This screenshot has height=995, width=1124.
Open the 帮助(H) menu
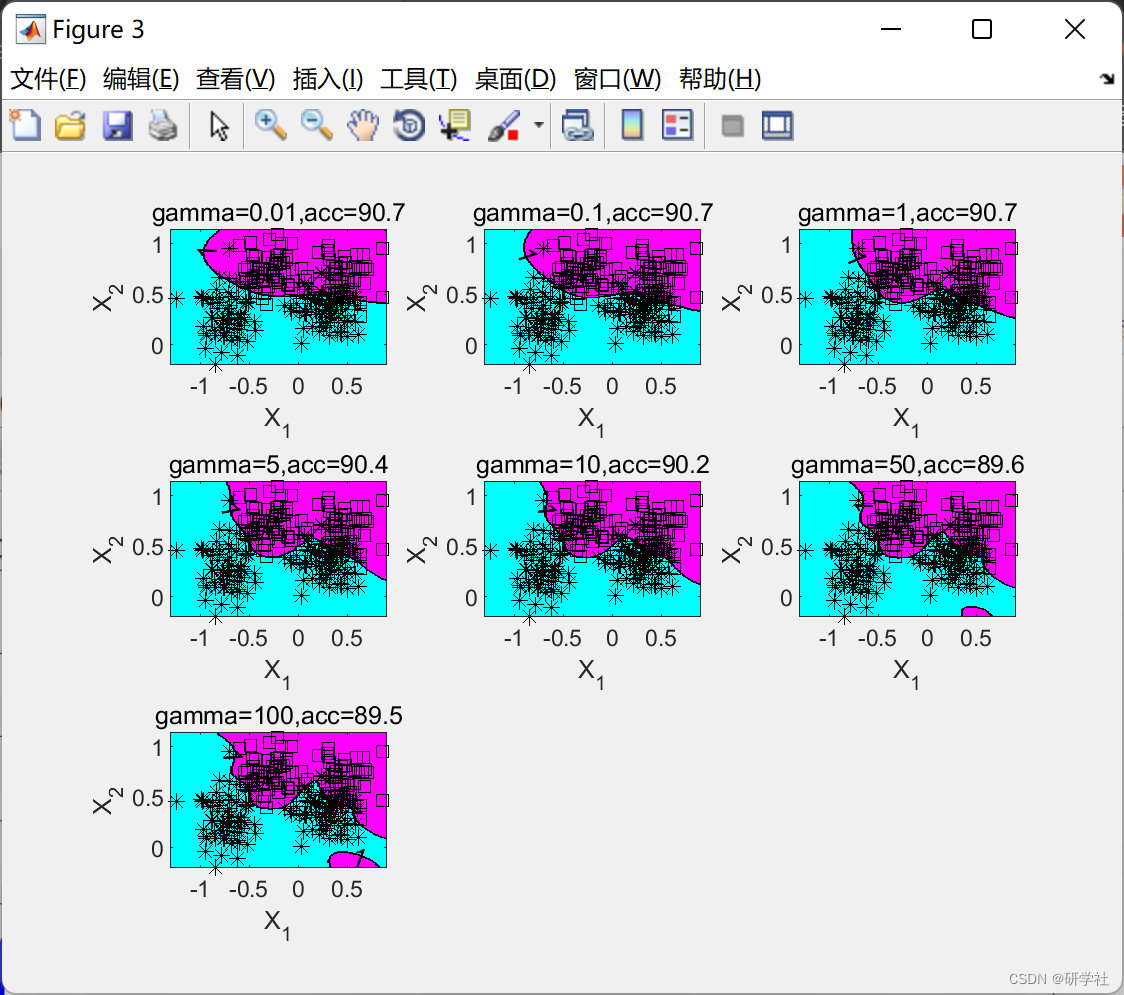coord(720,79)
